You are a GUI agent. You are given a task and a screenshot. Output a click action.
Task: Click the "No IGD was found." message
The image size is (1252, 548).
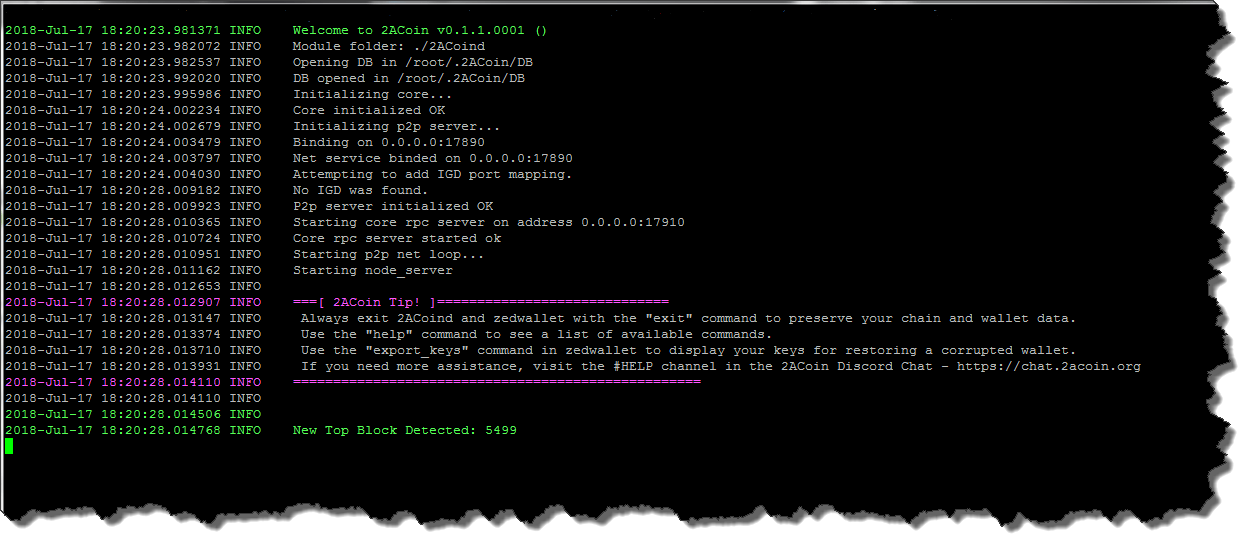click(360, 190)
